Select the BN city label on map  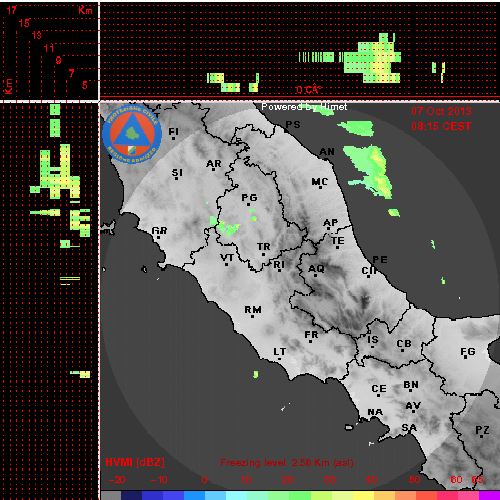[x=411, y=385]
